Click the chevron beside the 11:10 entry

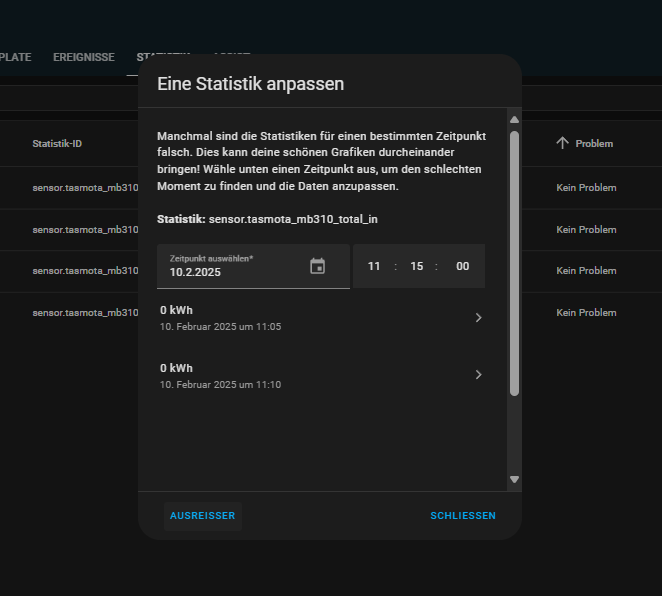pyautogui.click(x=478, y=375)
